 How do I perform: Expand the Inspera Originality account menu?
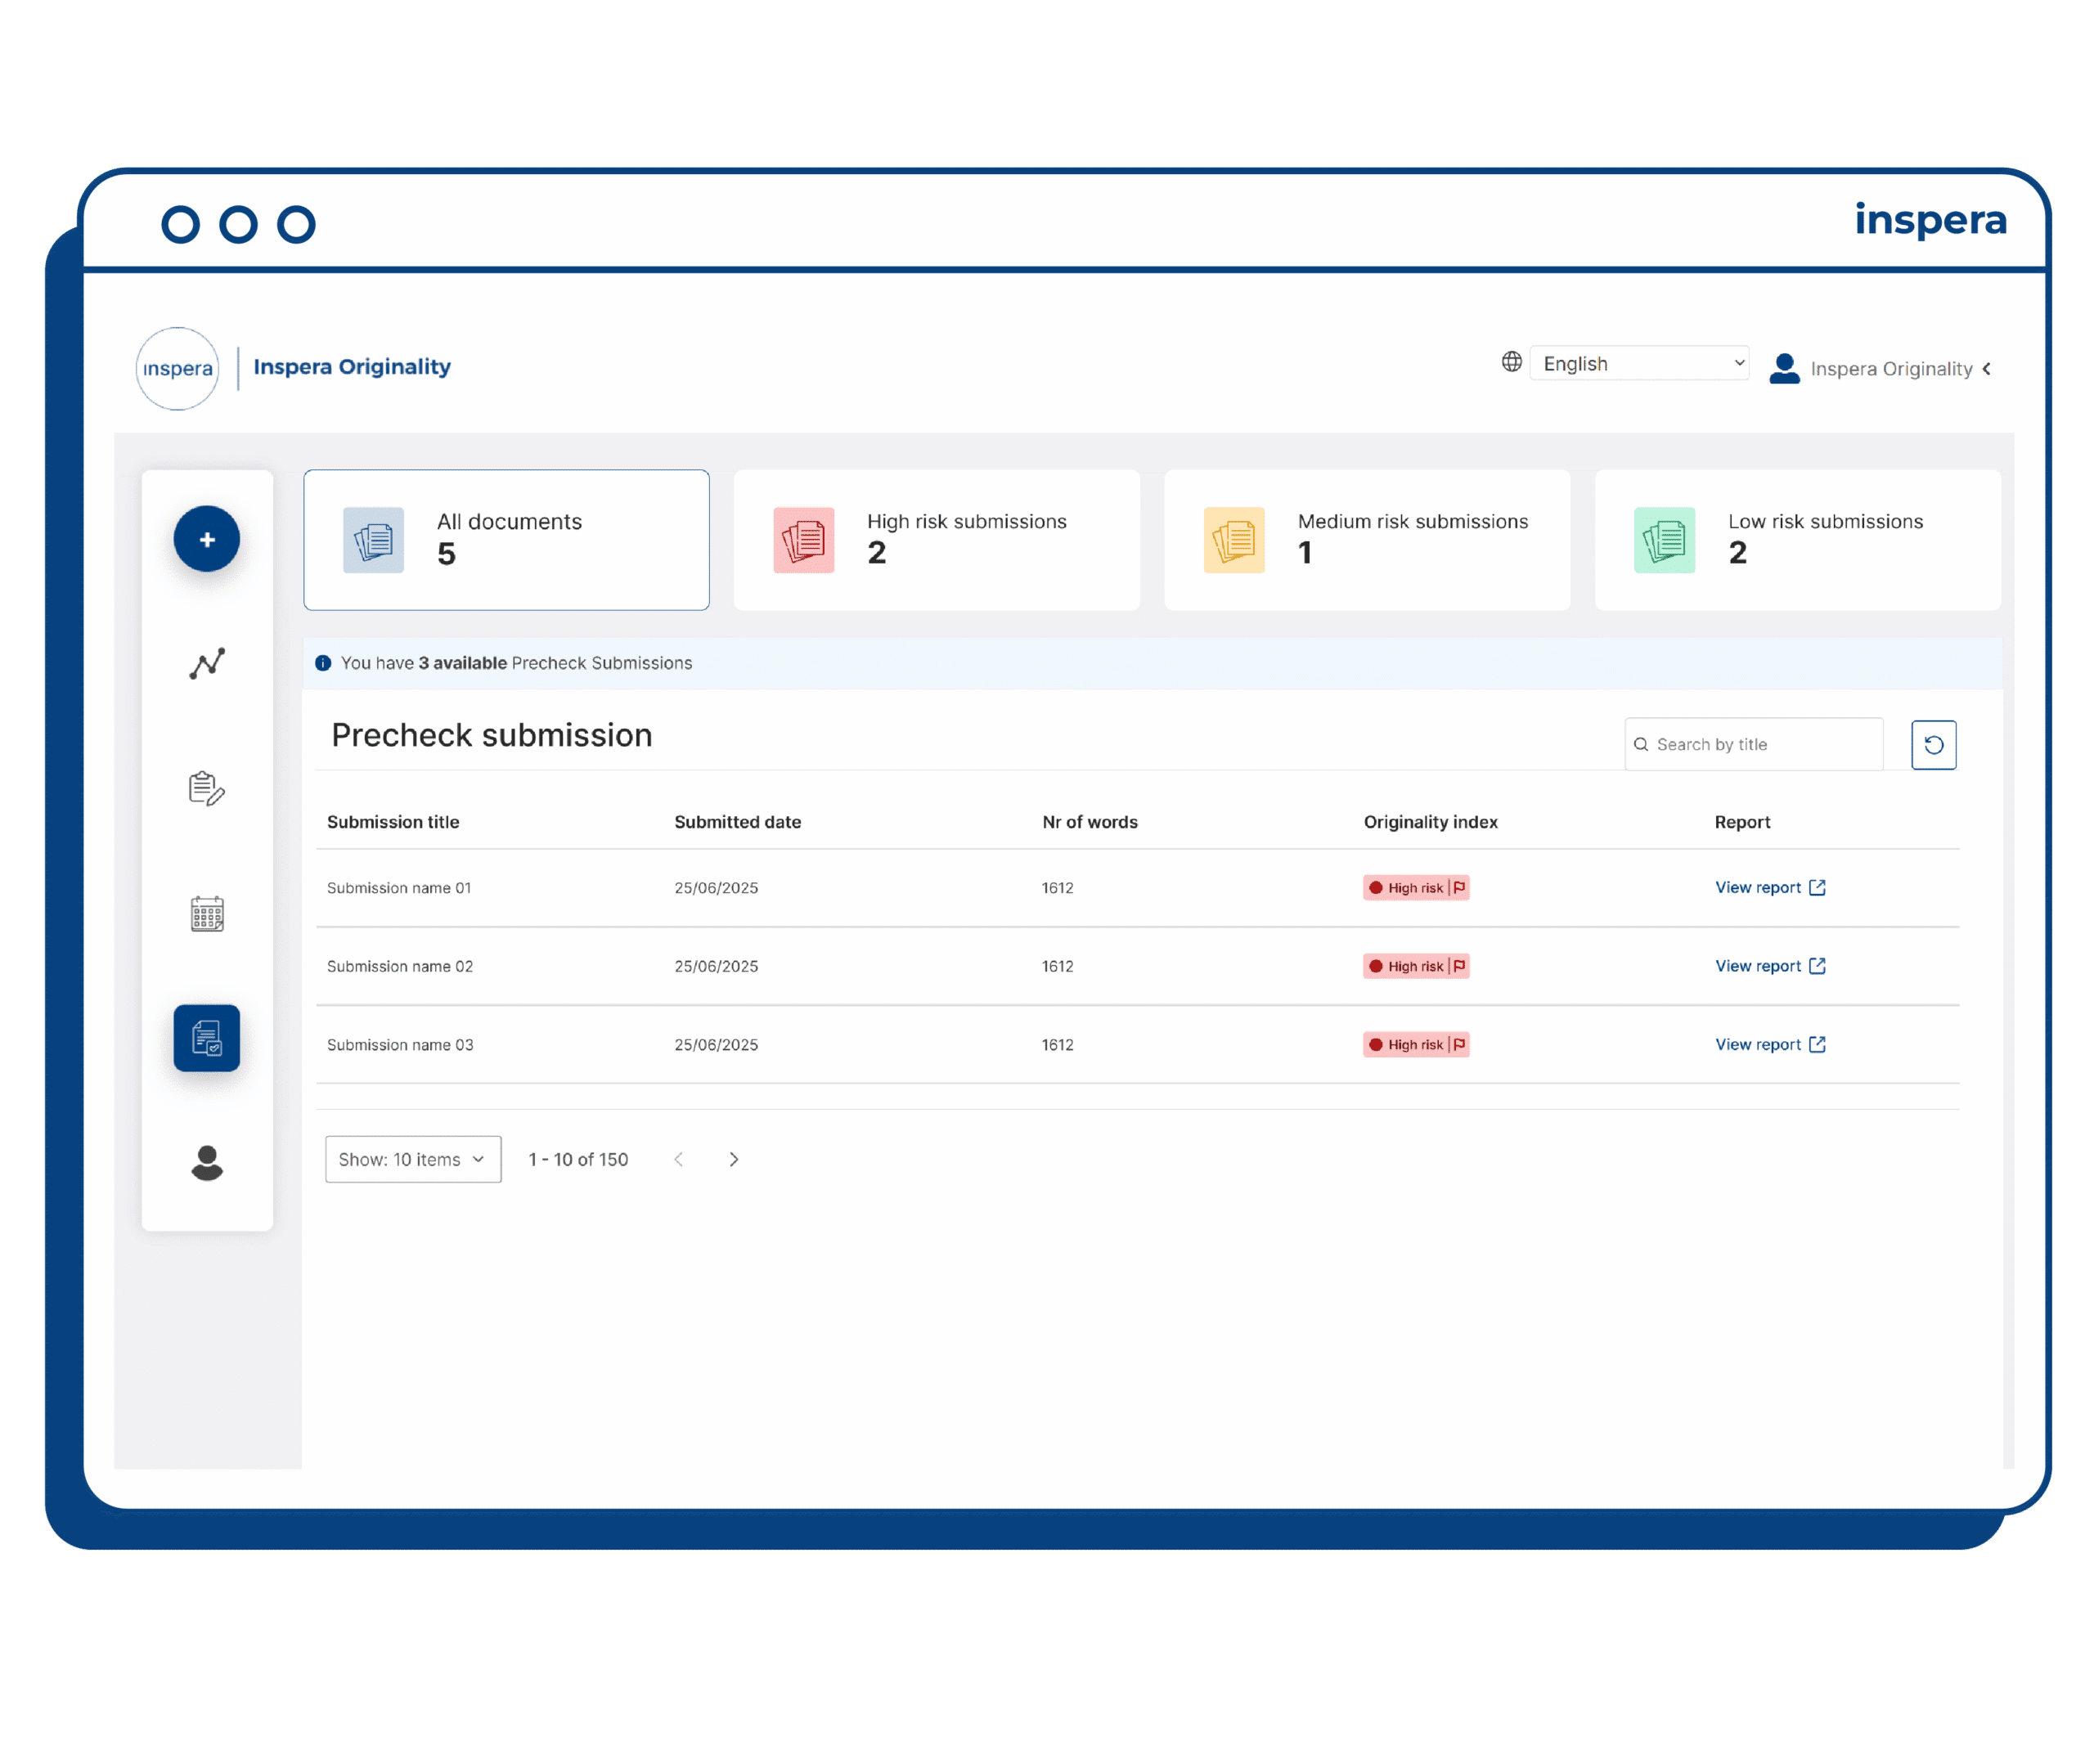tap(1880, 369)
